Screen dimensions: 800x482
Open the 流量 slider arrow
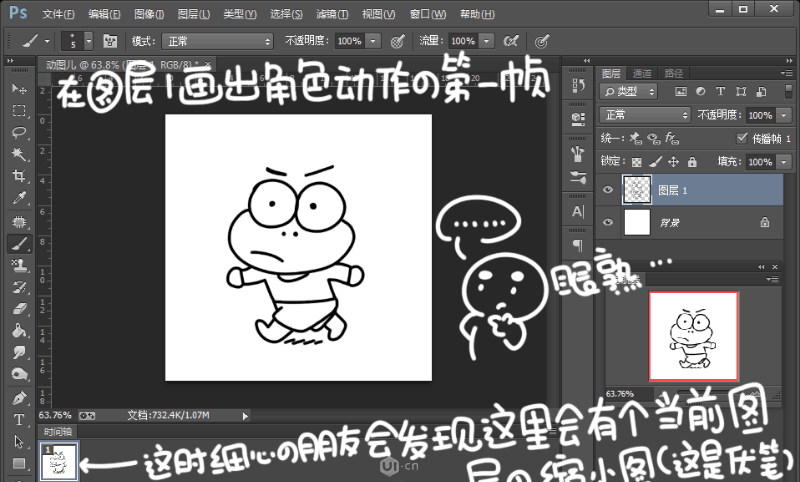487,41
